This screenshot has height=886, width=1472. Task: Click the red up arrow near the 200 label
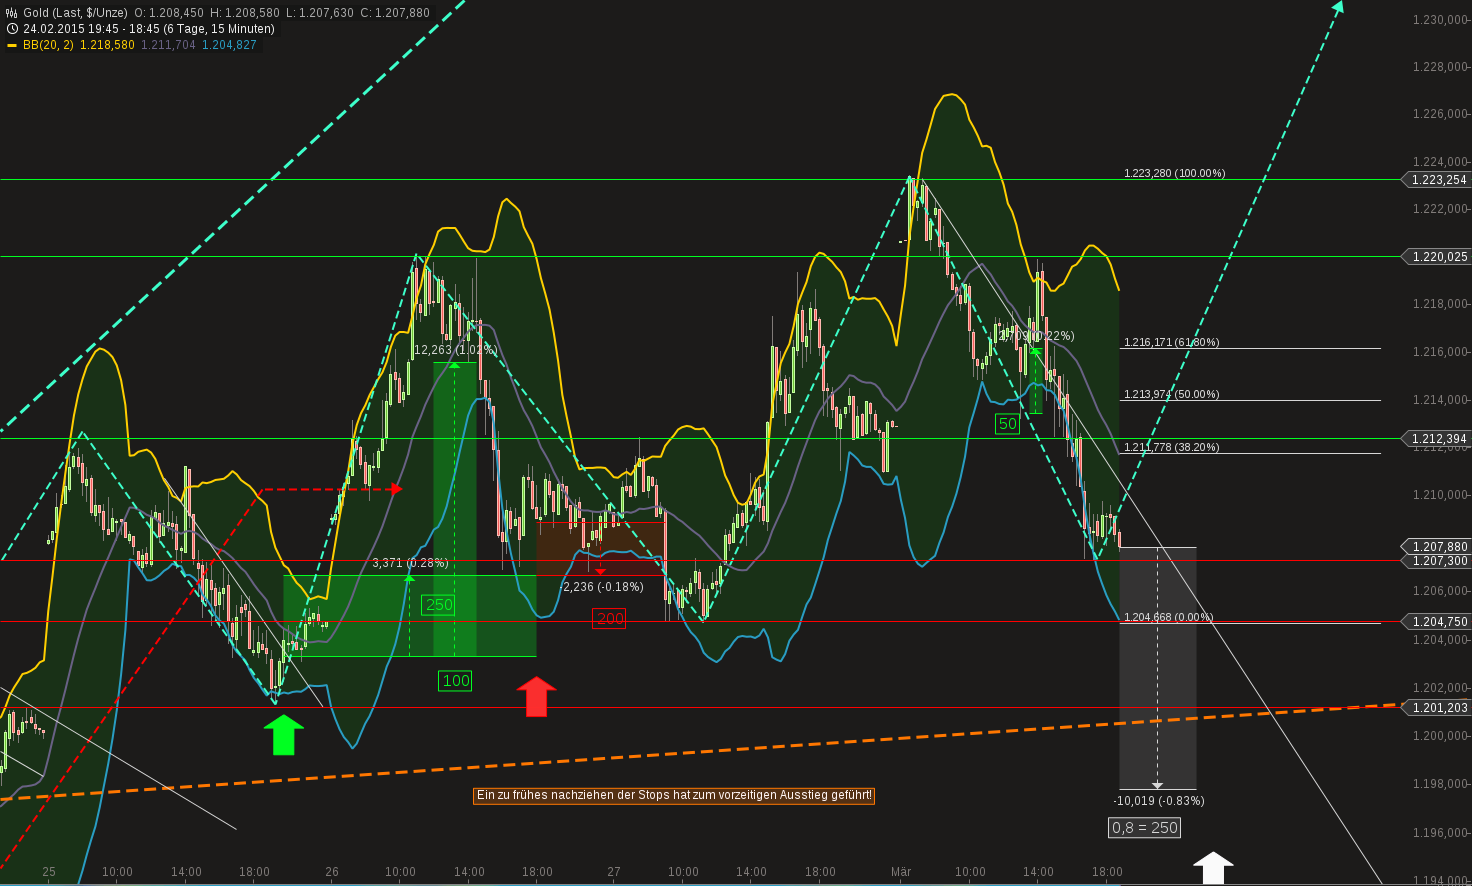pyautogui.click(x=537, y=697)
